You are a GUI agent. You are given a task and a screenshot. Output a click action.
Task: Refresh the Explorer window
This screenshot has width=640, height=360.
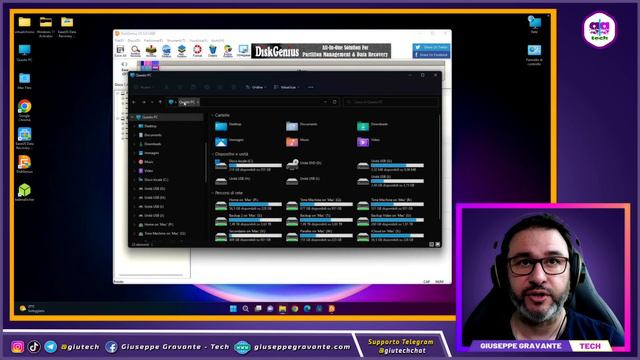coord(335,102)
